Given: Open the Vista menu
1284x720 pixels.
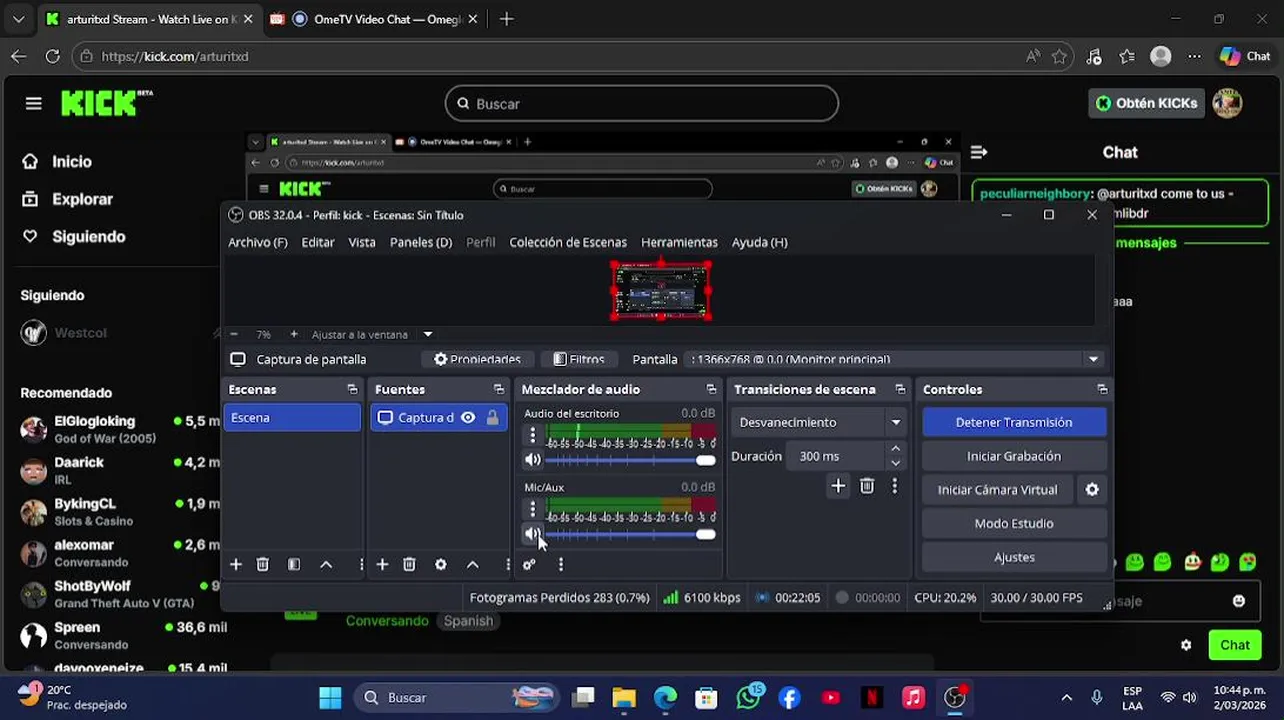Looking at the screenshot, I should 362,242.
